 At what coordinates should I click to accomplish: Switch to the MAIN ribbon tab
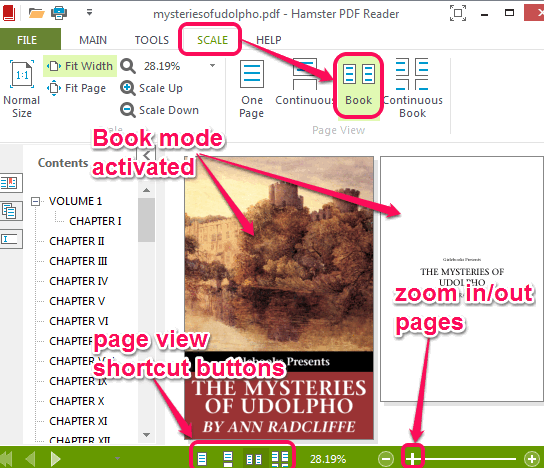coord(93,40)
